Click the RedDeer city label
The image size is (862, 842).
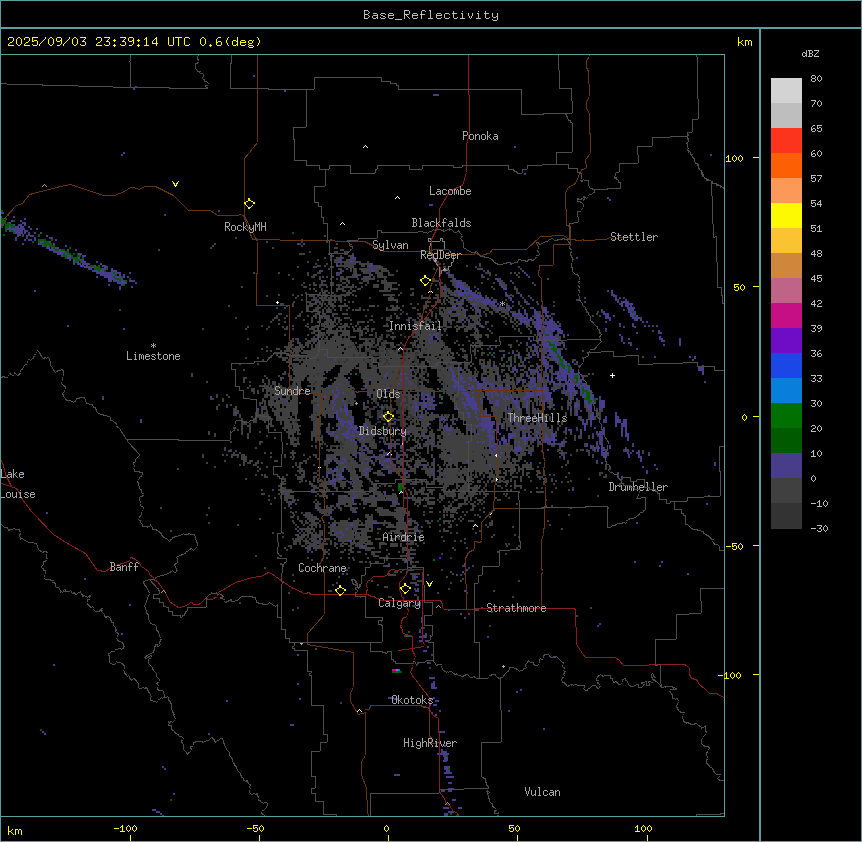click(x=440, y=255)
